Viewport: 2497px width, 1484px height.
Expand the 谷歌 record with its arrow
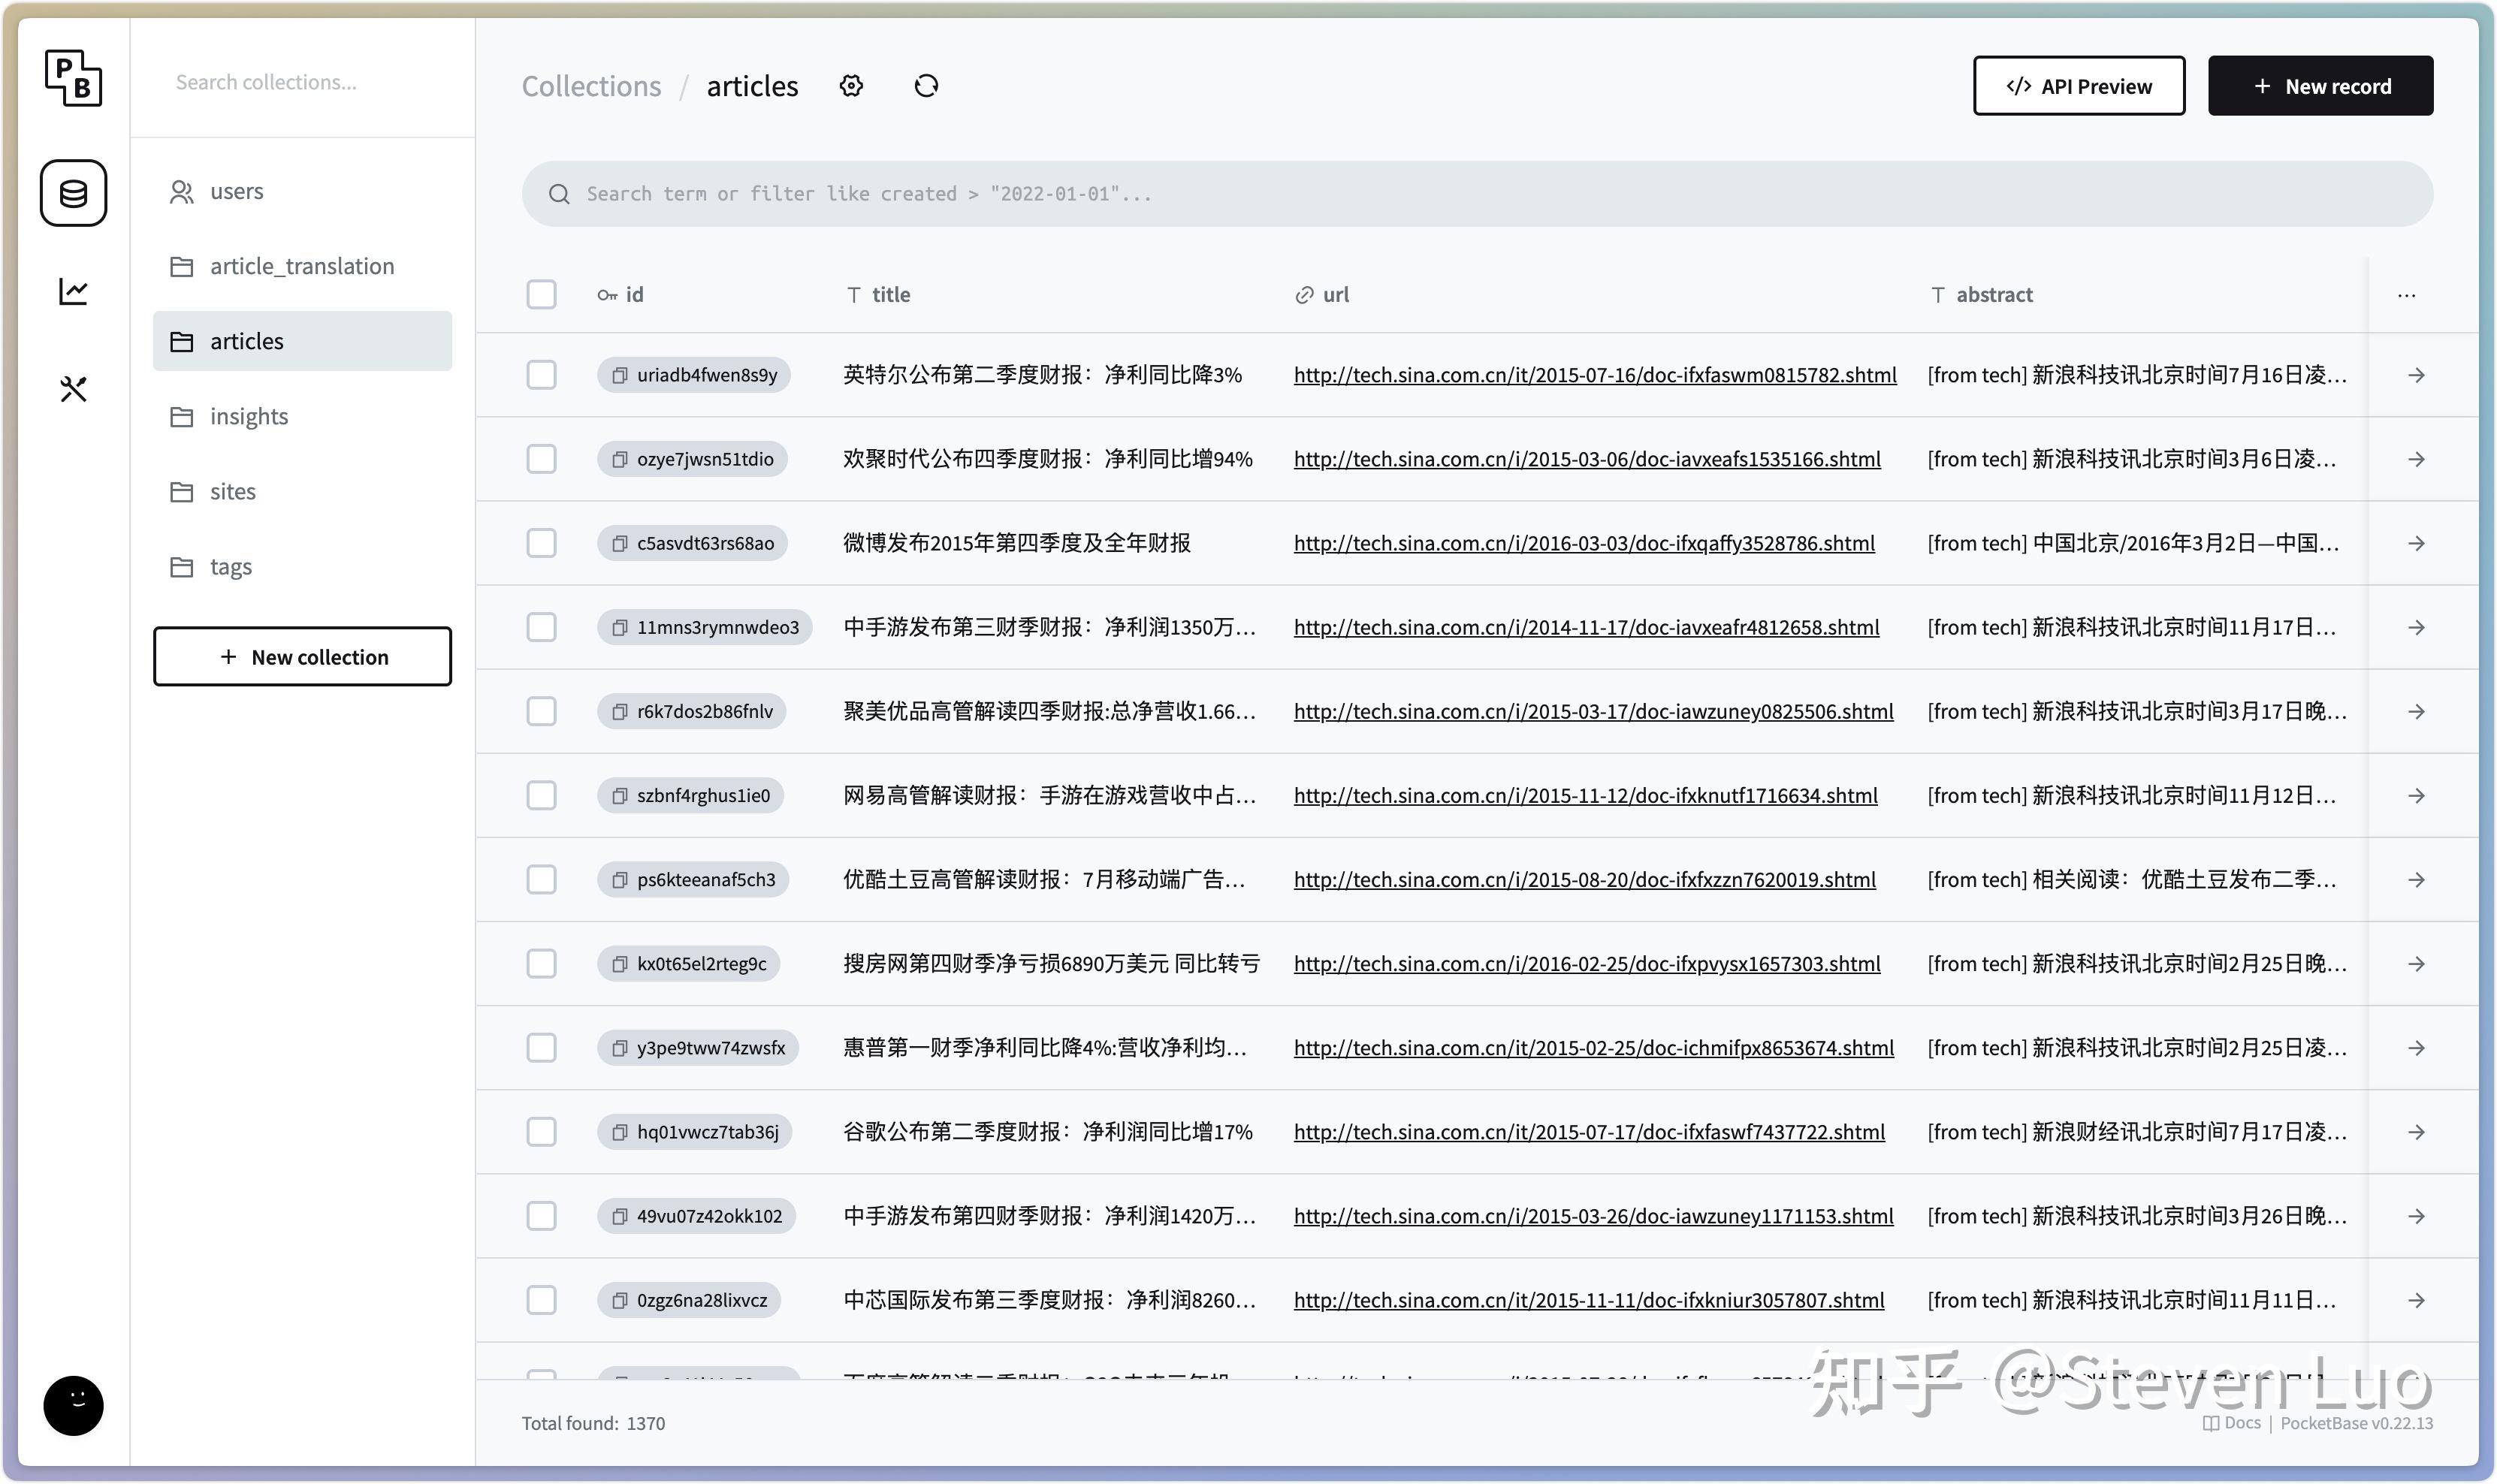point(2416,1131)
